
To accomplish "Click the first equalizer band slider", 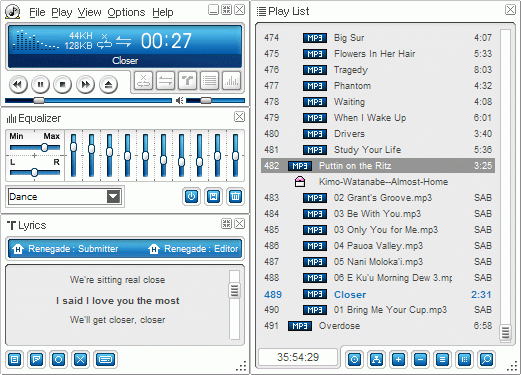I will point(73,155).
